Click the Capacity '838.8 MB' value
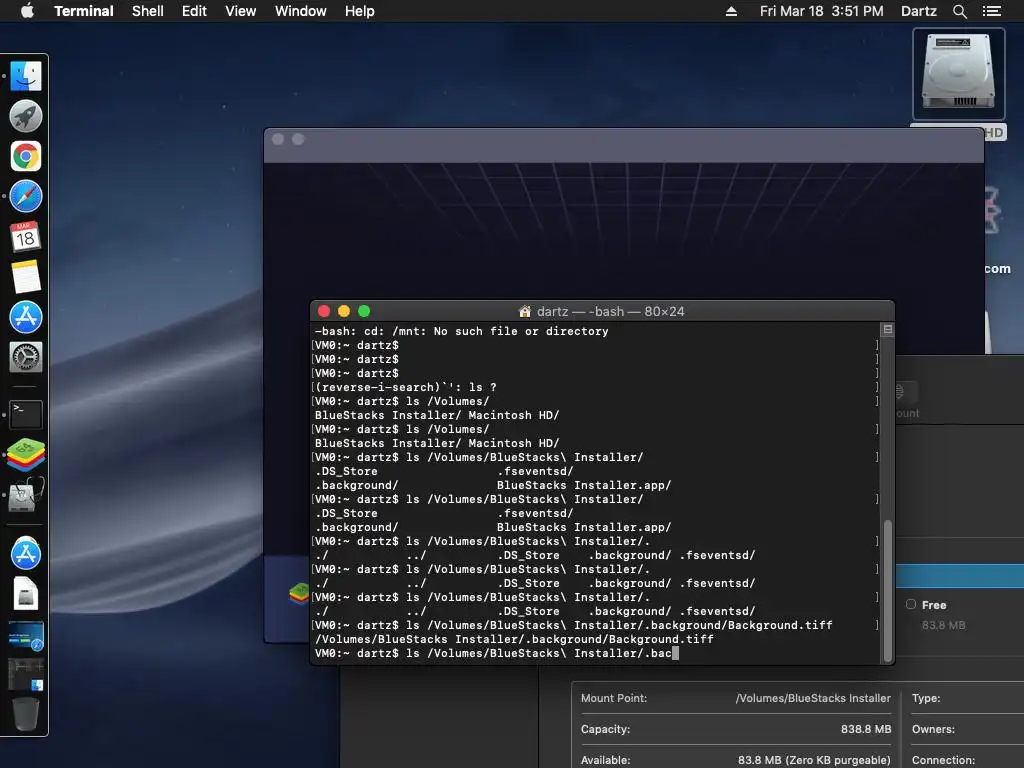 tap(866, 729)
